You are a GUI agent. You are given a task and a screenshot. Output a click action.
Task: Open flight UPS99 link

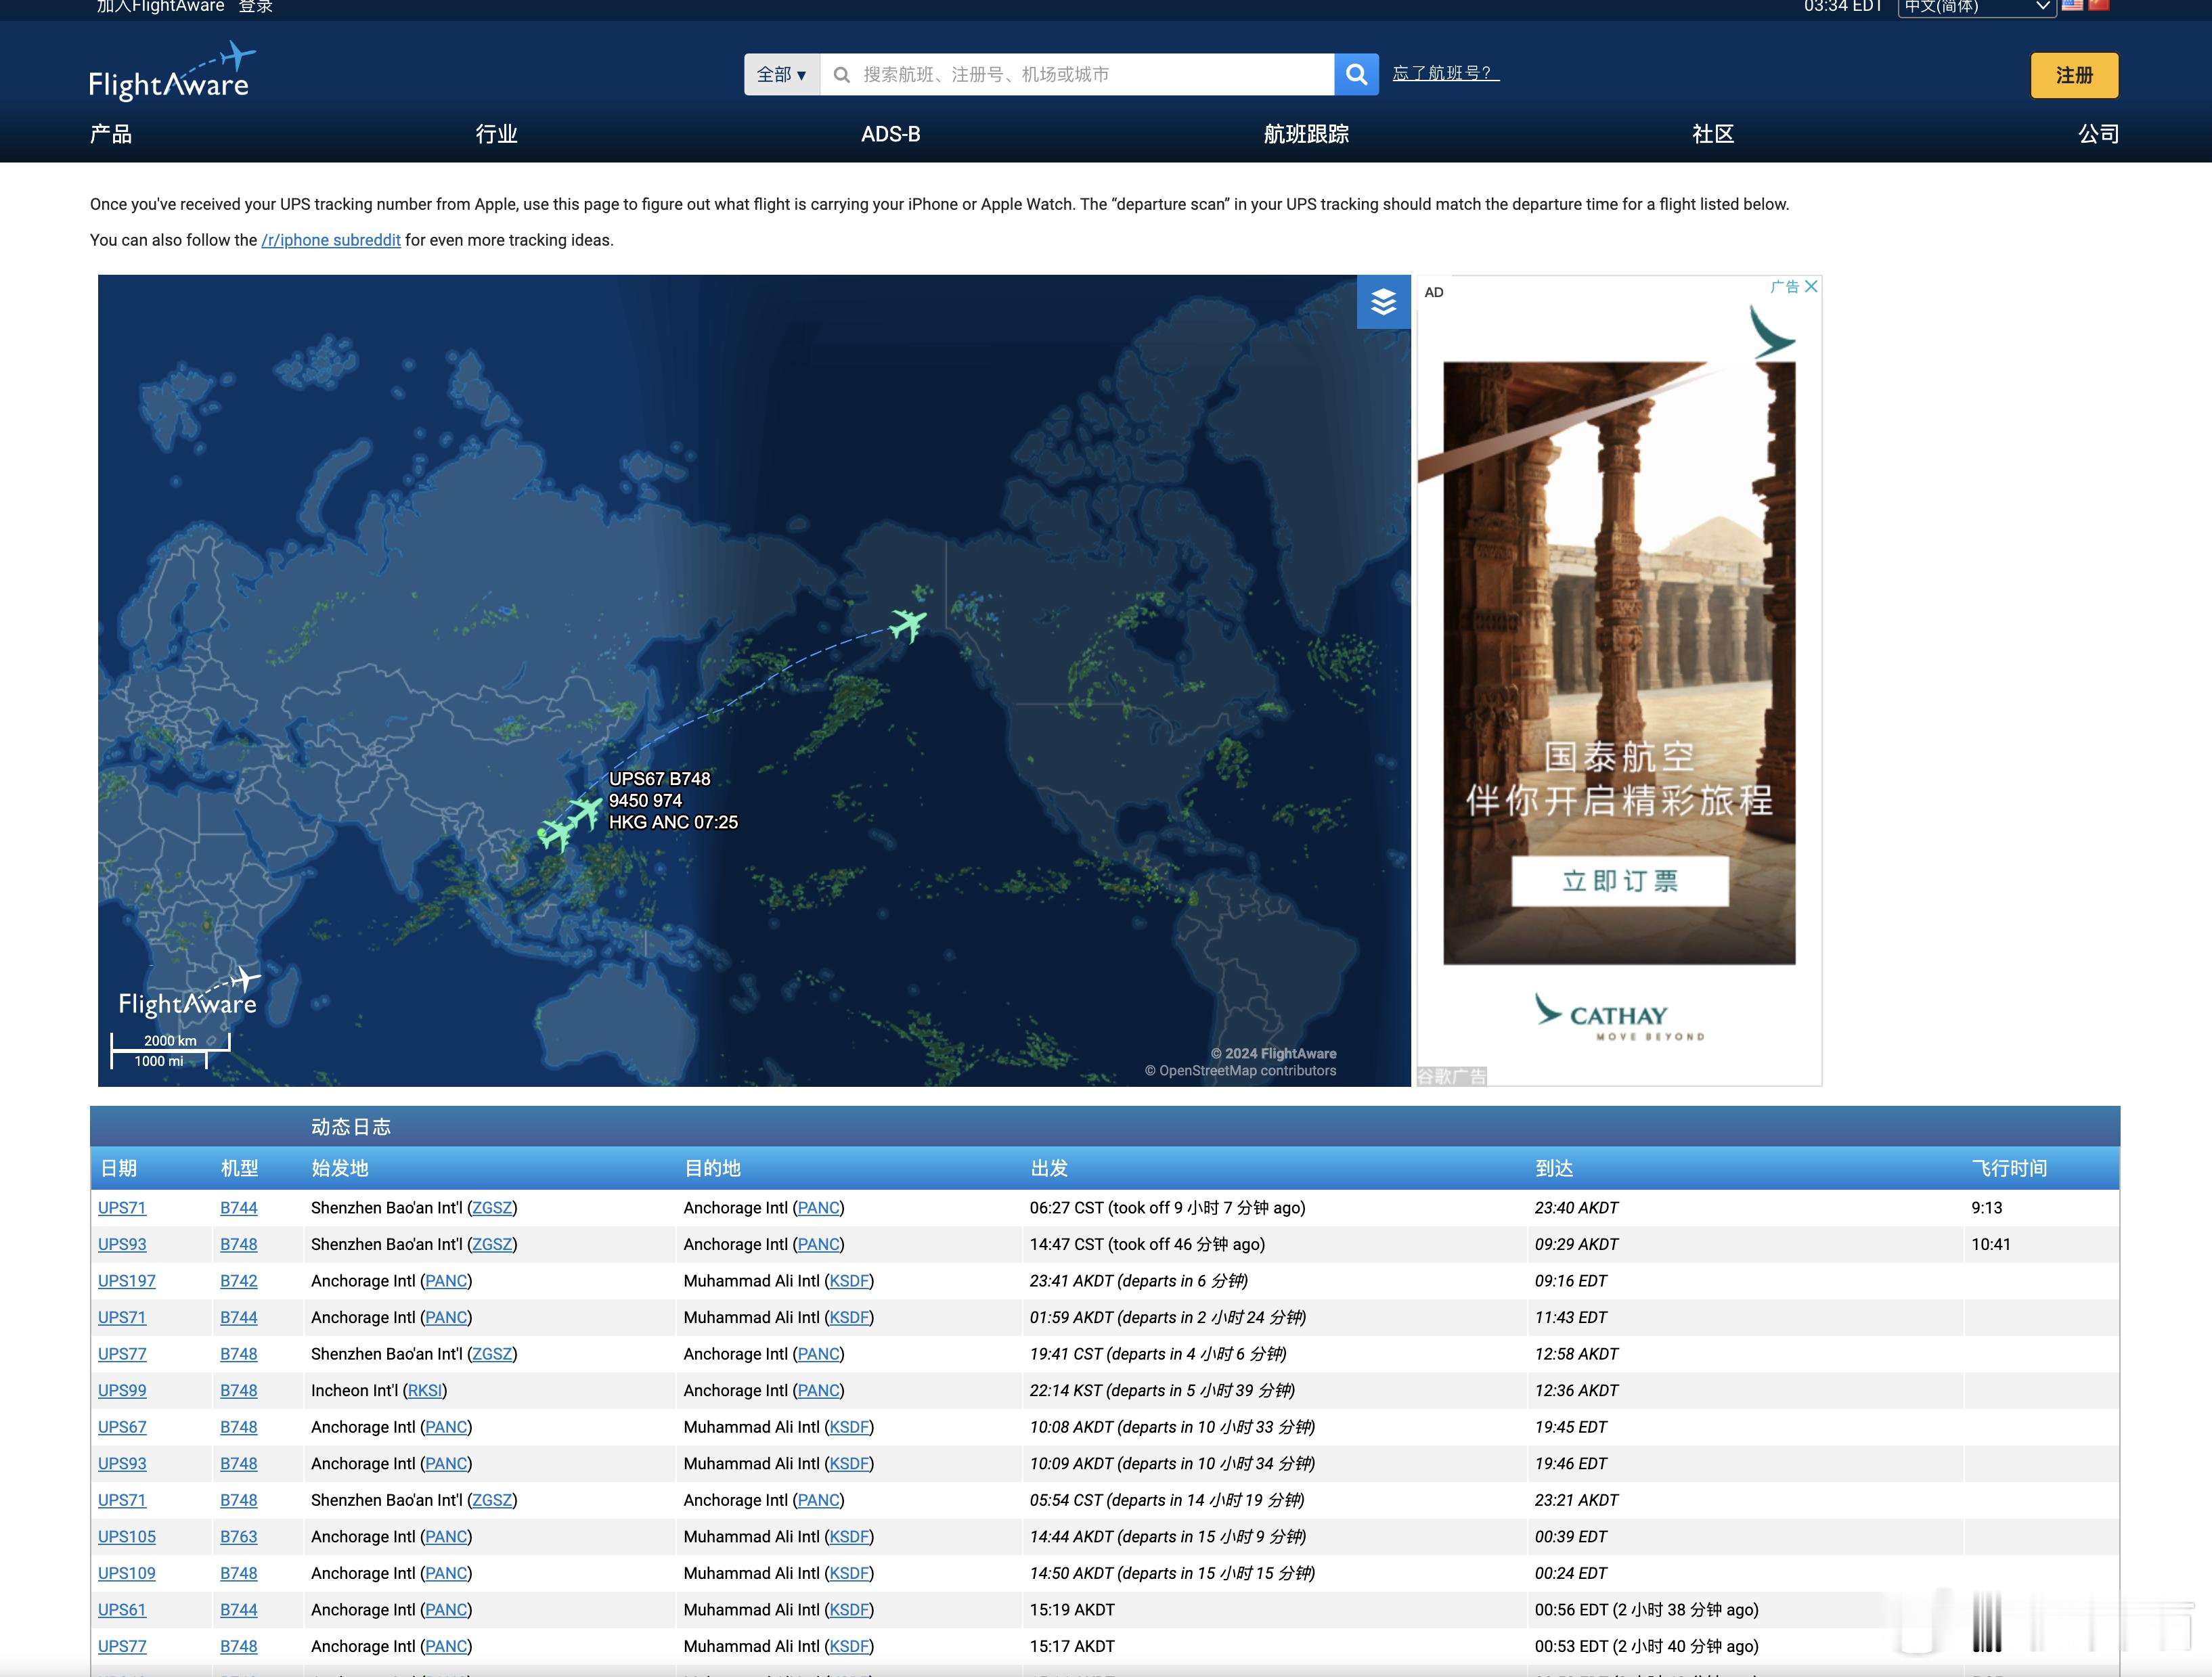(x=122, y=1391)
